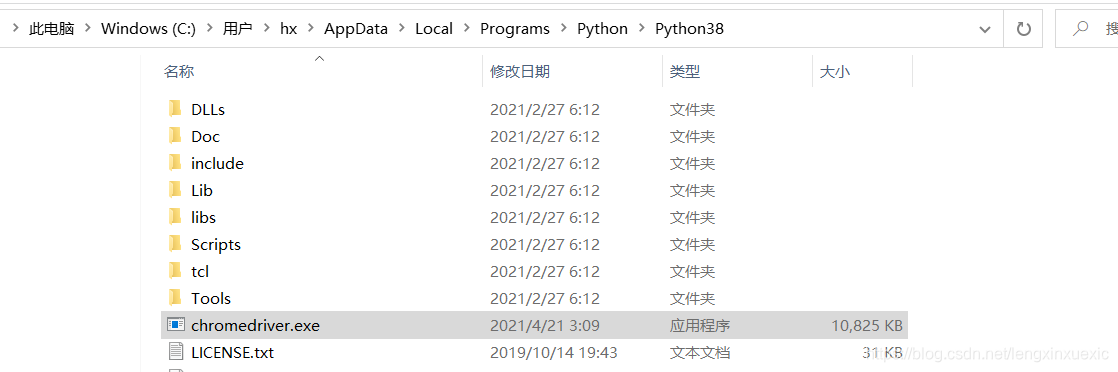Click the include folder icon

(x=175, y=163)
